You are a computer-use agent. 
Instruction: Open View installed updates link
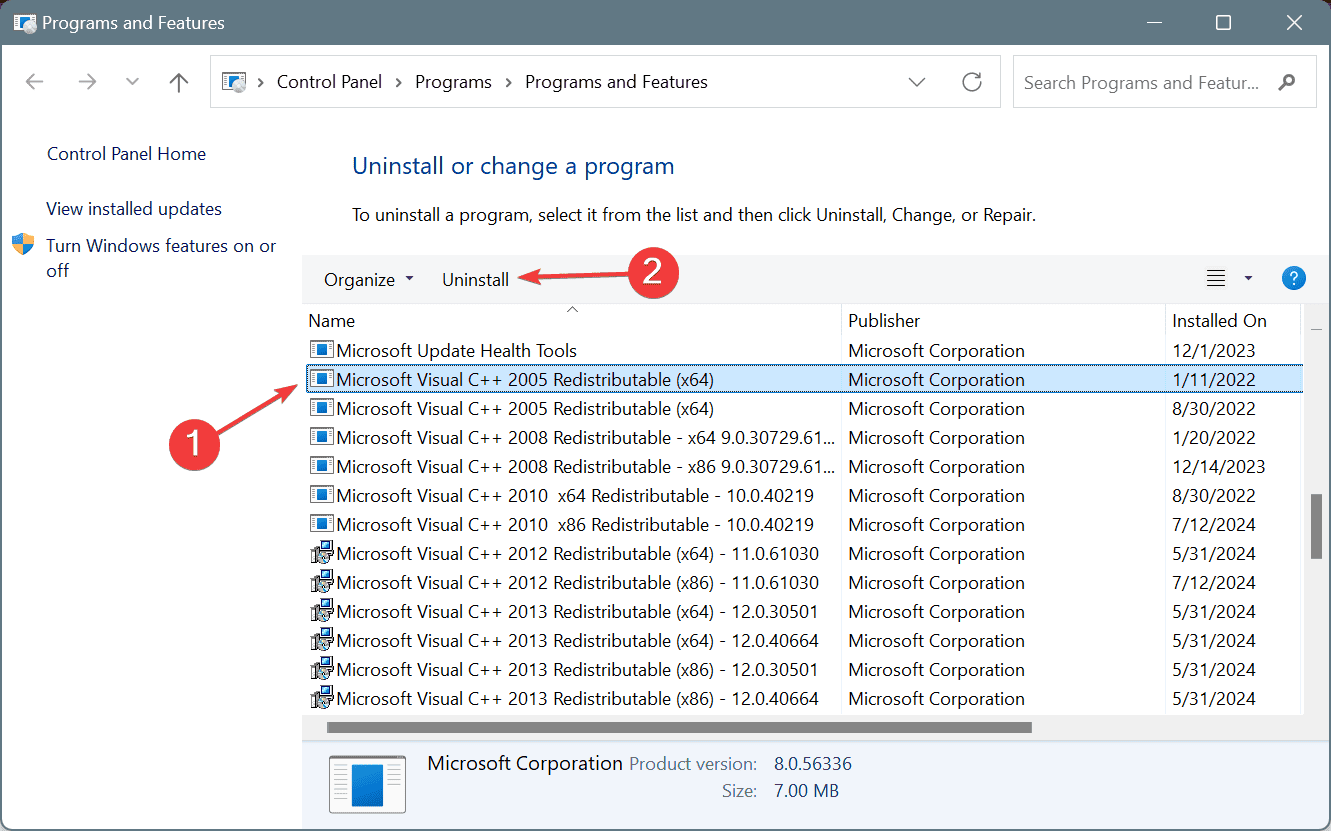coord(134,209)
